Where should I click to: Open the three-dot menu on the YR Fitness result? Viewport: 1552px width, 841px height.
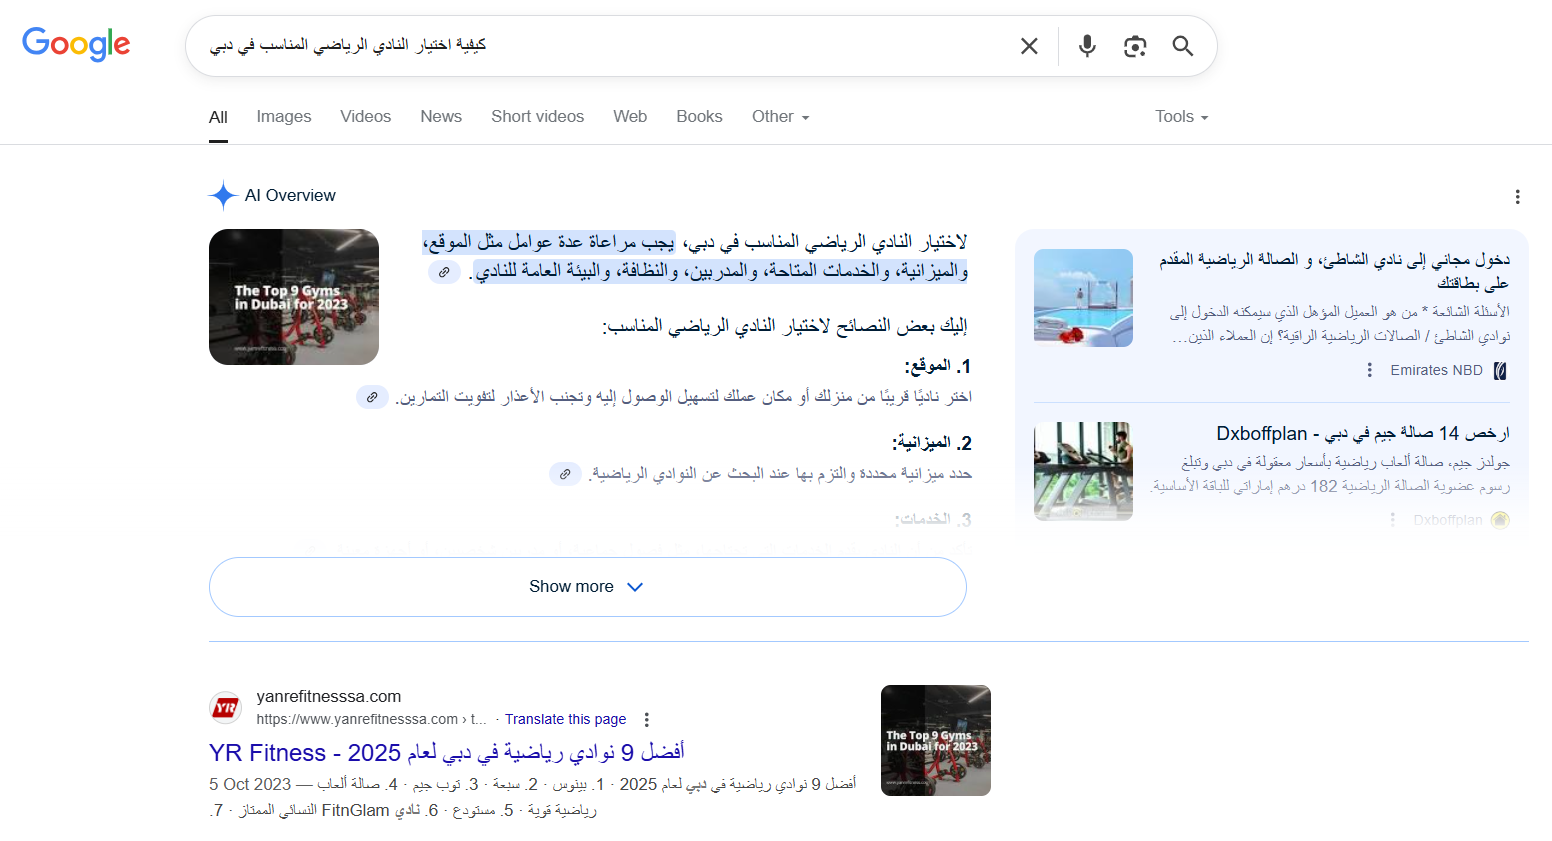click(x=647, y=718)
